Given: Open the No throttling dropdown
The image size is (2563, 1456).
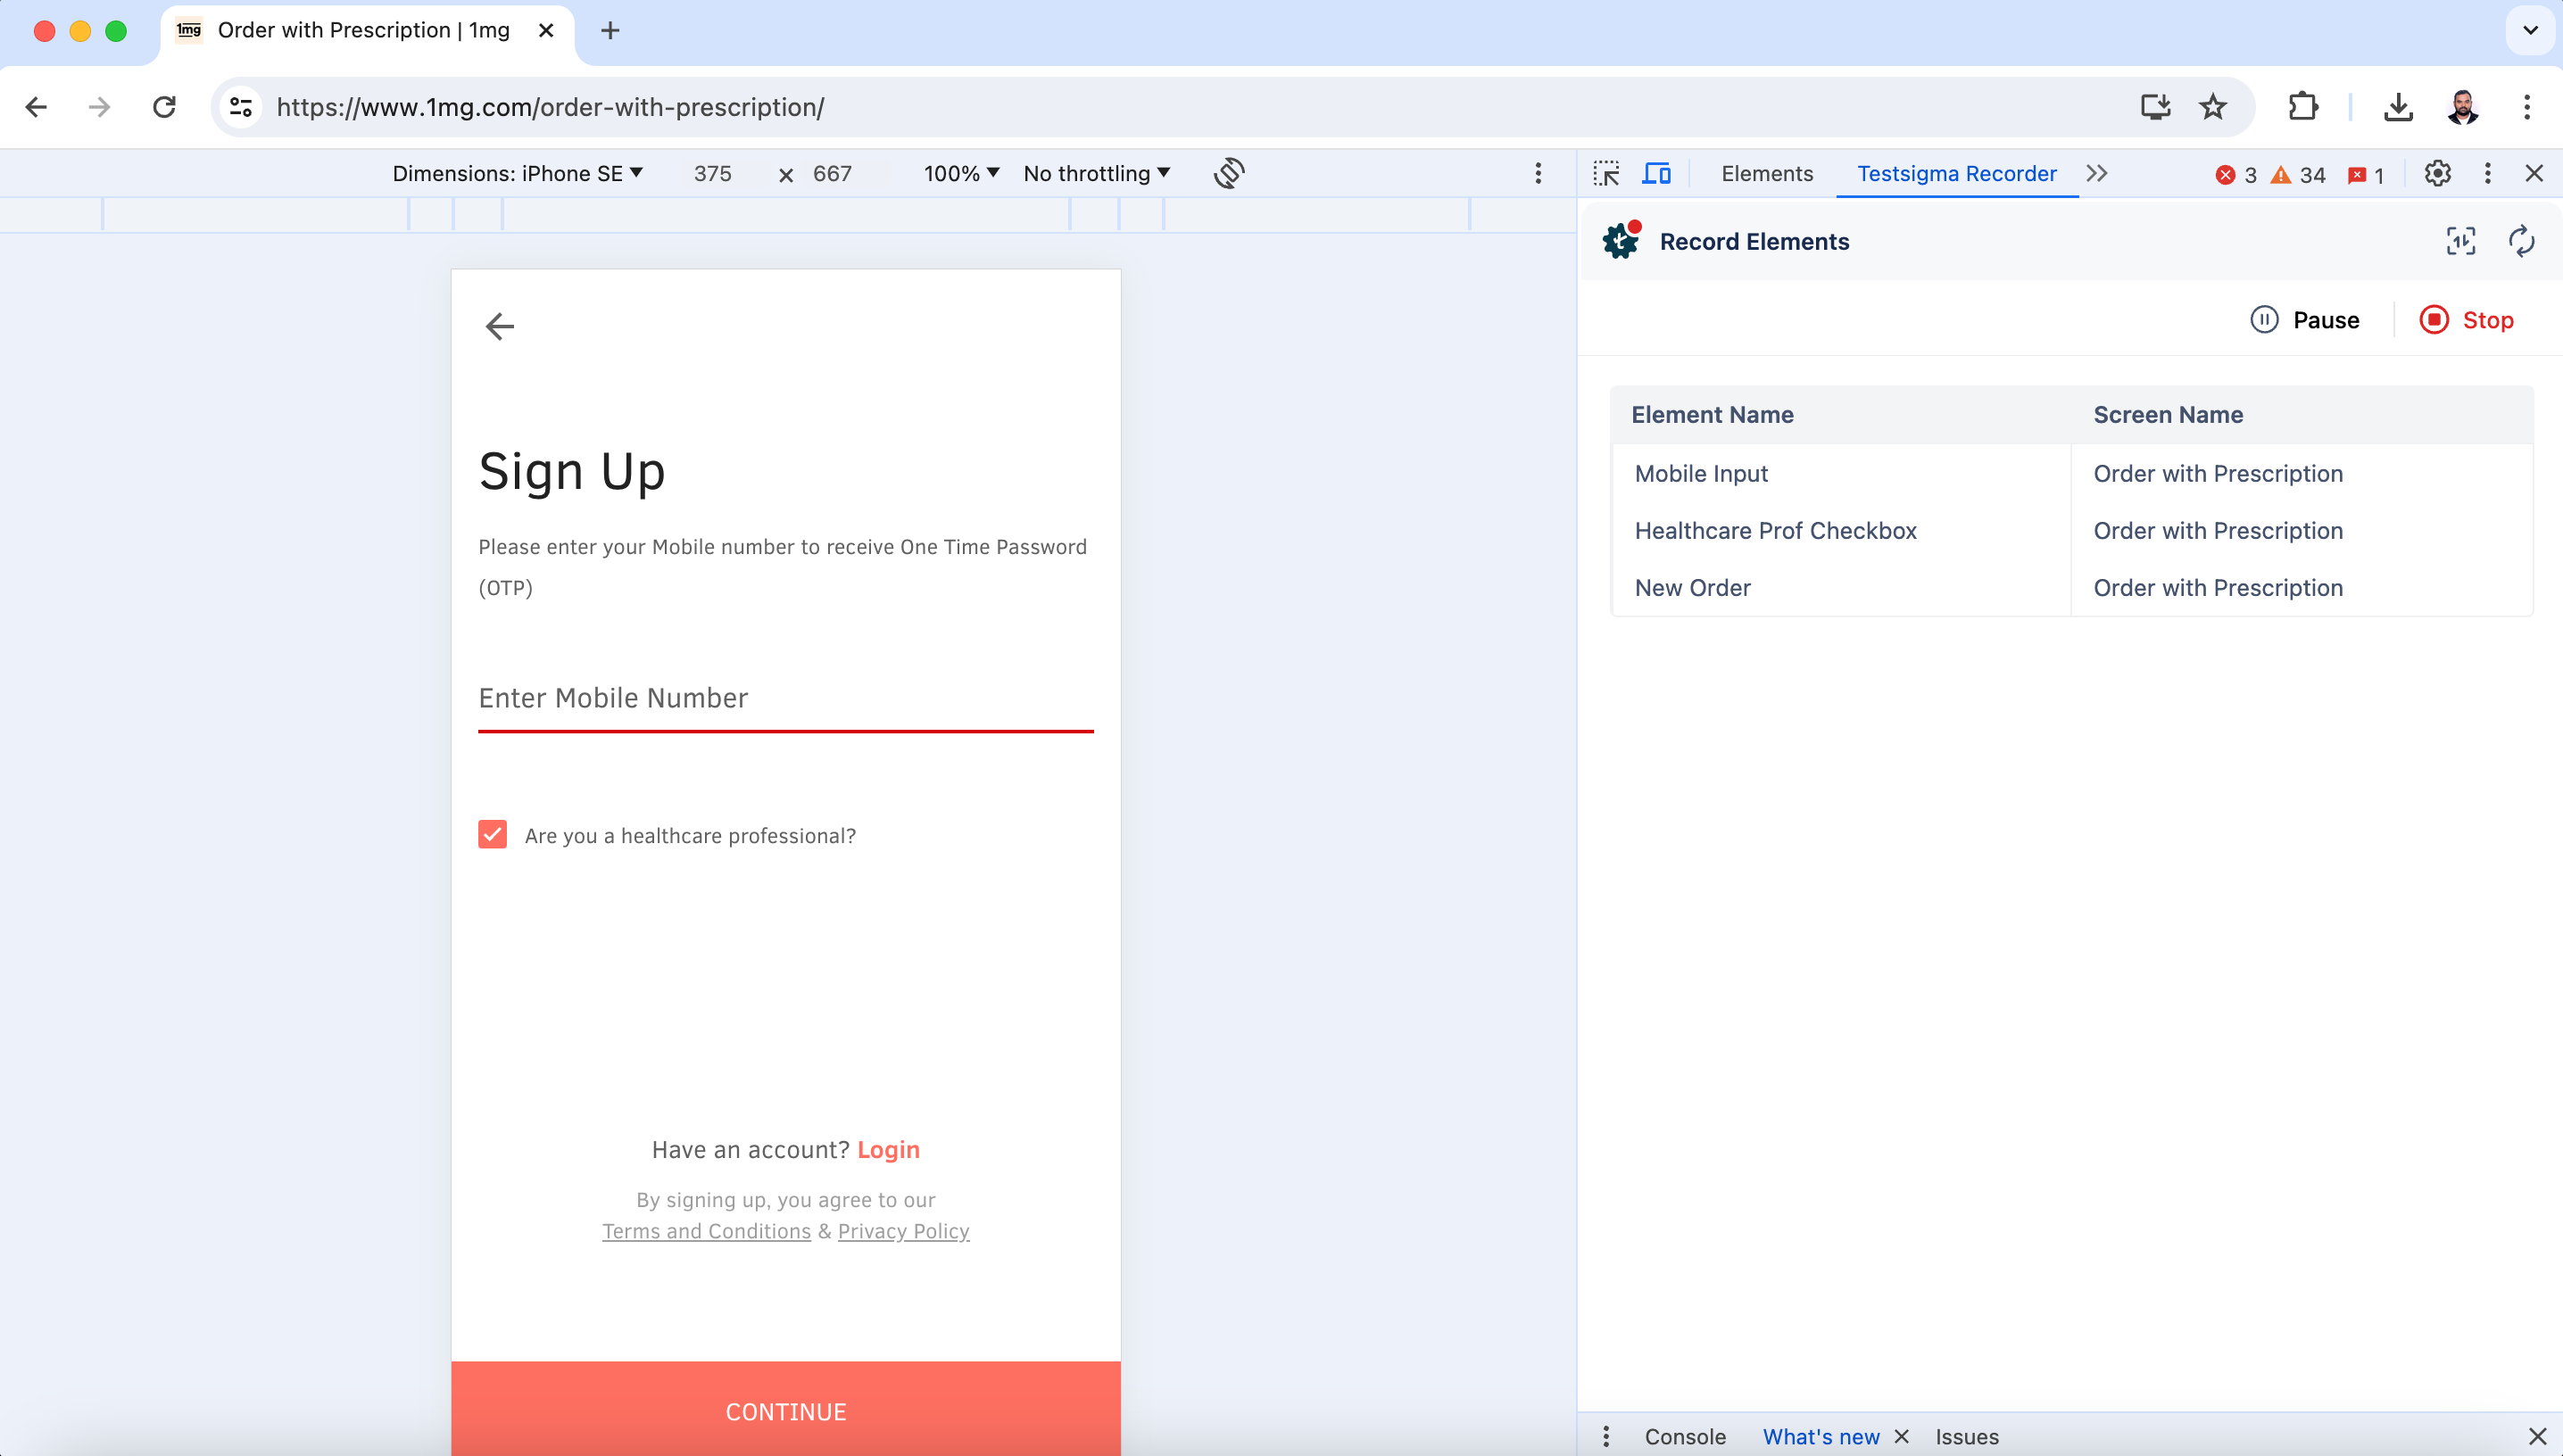Looking at the screenshot, I should coord(1097,173).
